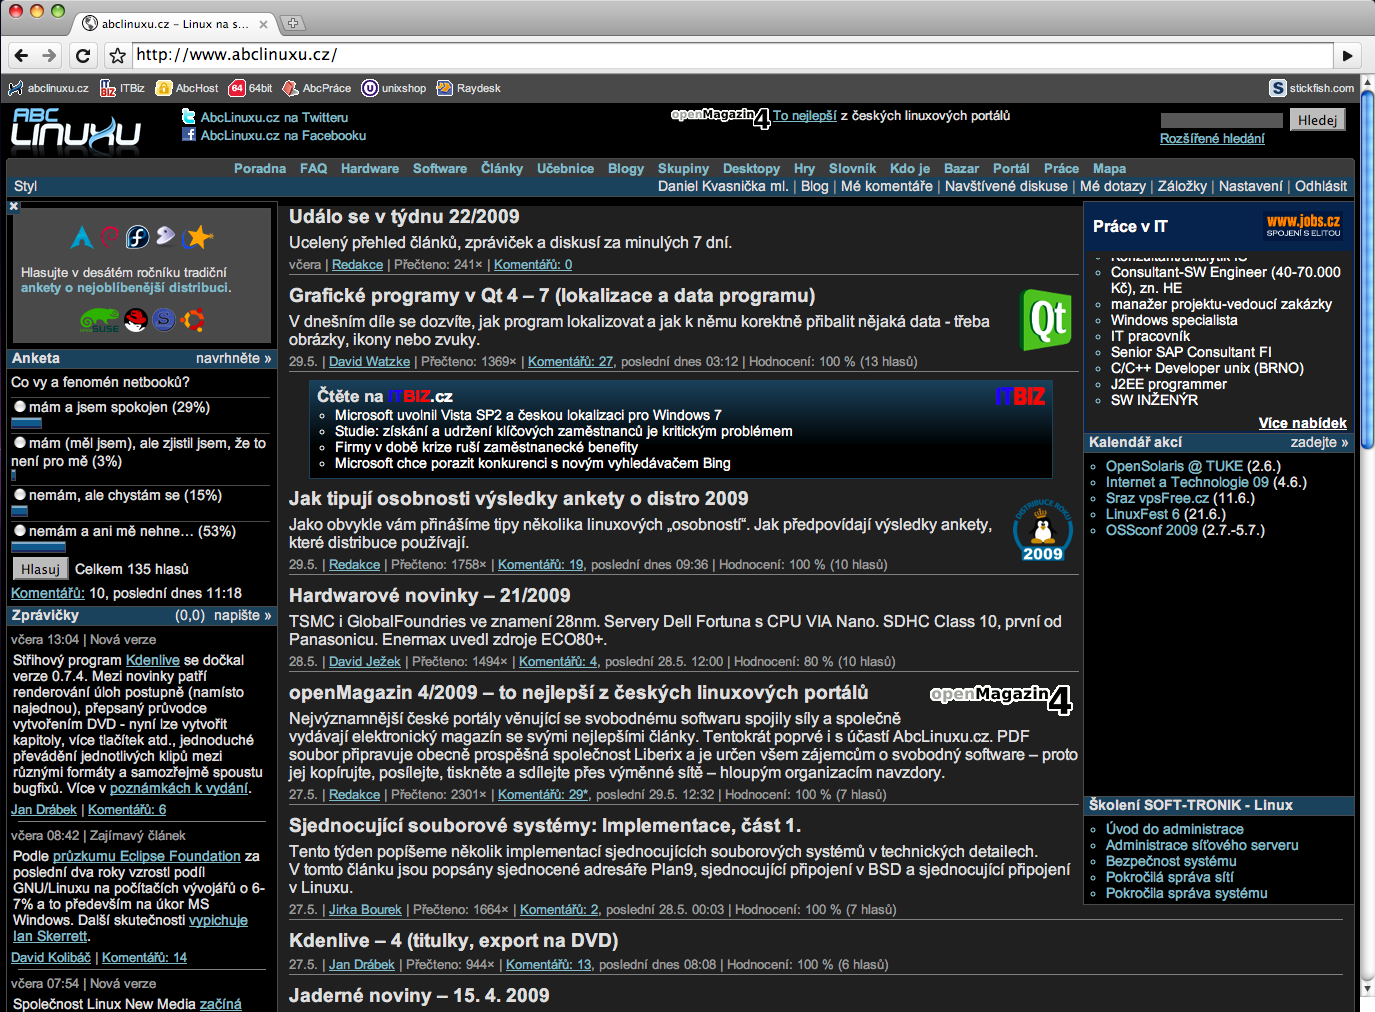Screen dimensions: 1375x1012
Task: Click Nastavení in the user bar
Action: coord(1250,186)
